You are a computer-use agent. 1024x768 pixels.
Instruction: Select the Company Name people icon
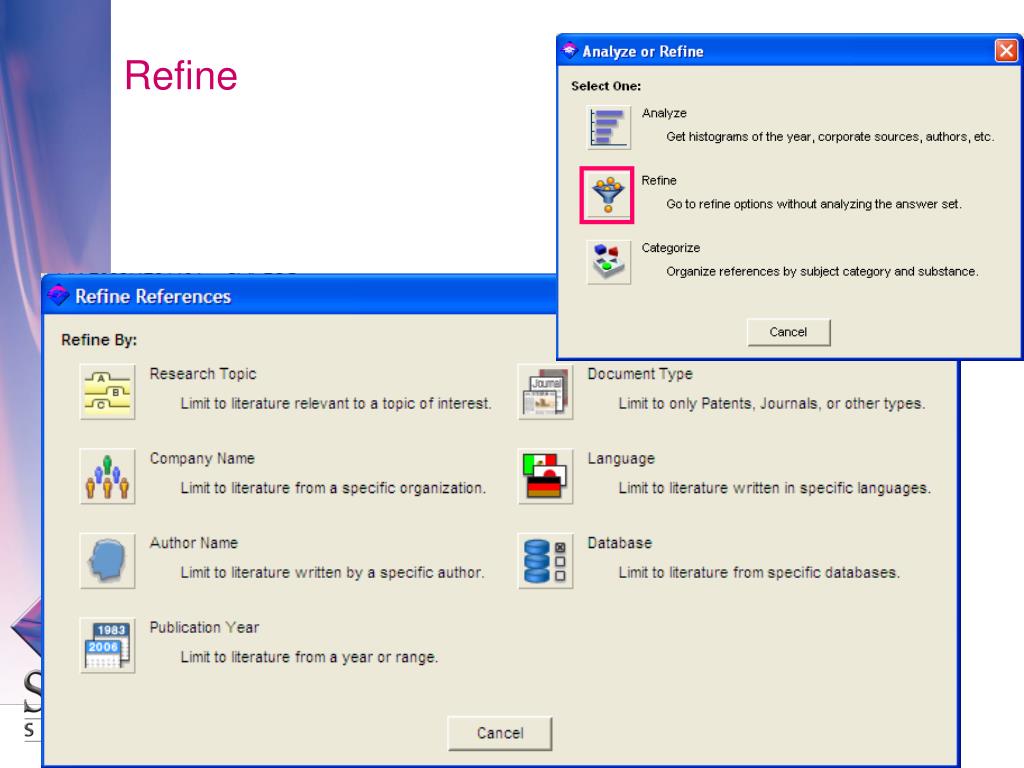pos(107,476)
